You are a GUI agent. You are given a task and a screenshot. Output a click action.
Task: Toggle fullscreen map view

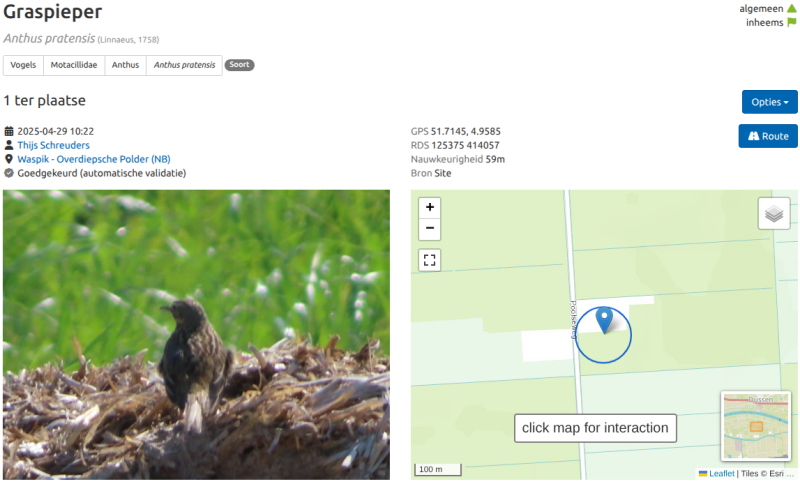click(x=430, y=260)
